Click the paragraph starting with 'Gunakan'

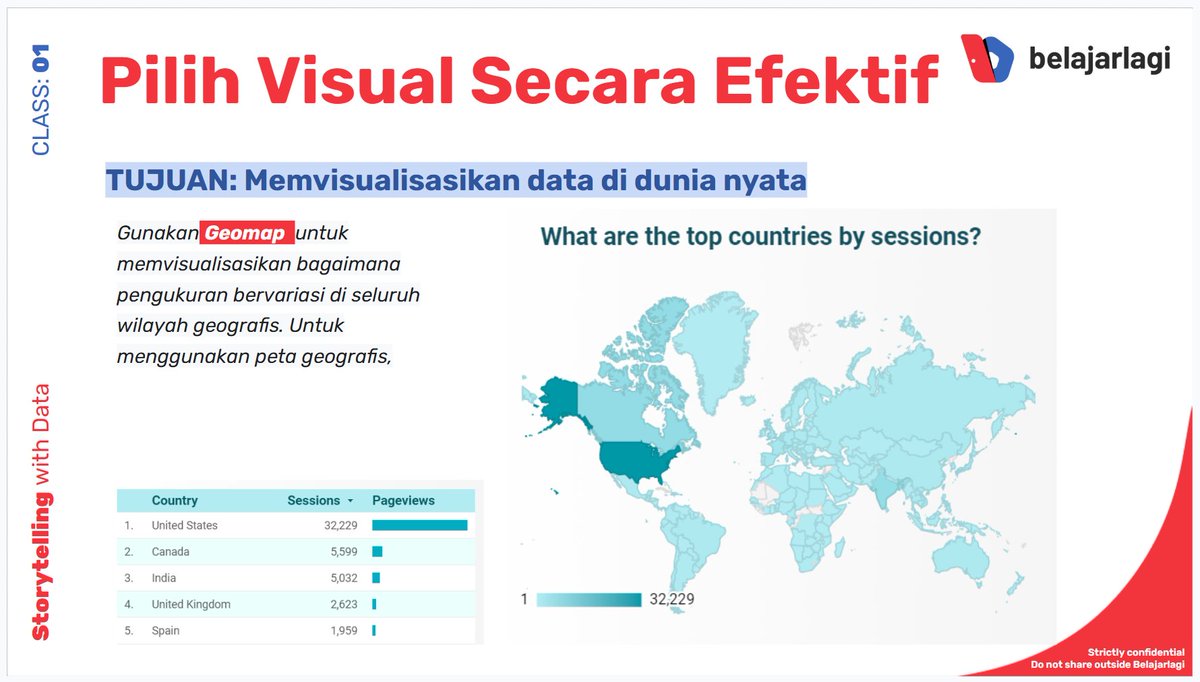[x=268, y=295]
